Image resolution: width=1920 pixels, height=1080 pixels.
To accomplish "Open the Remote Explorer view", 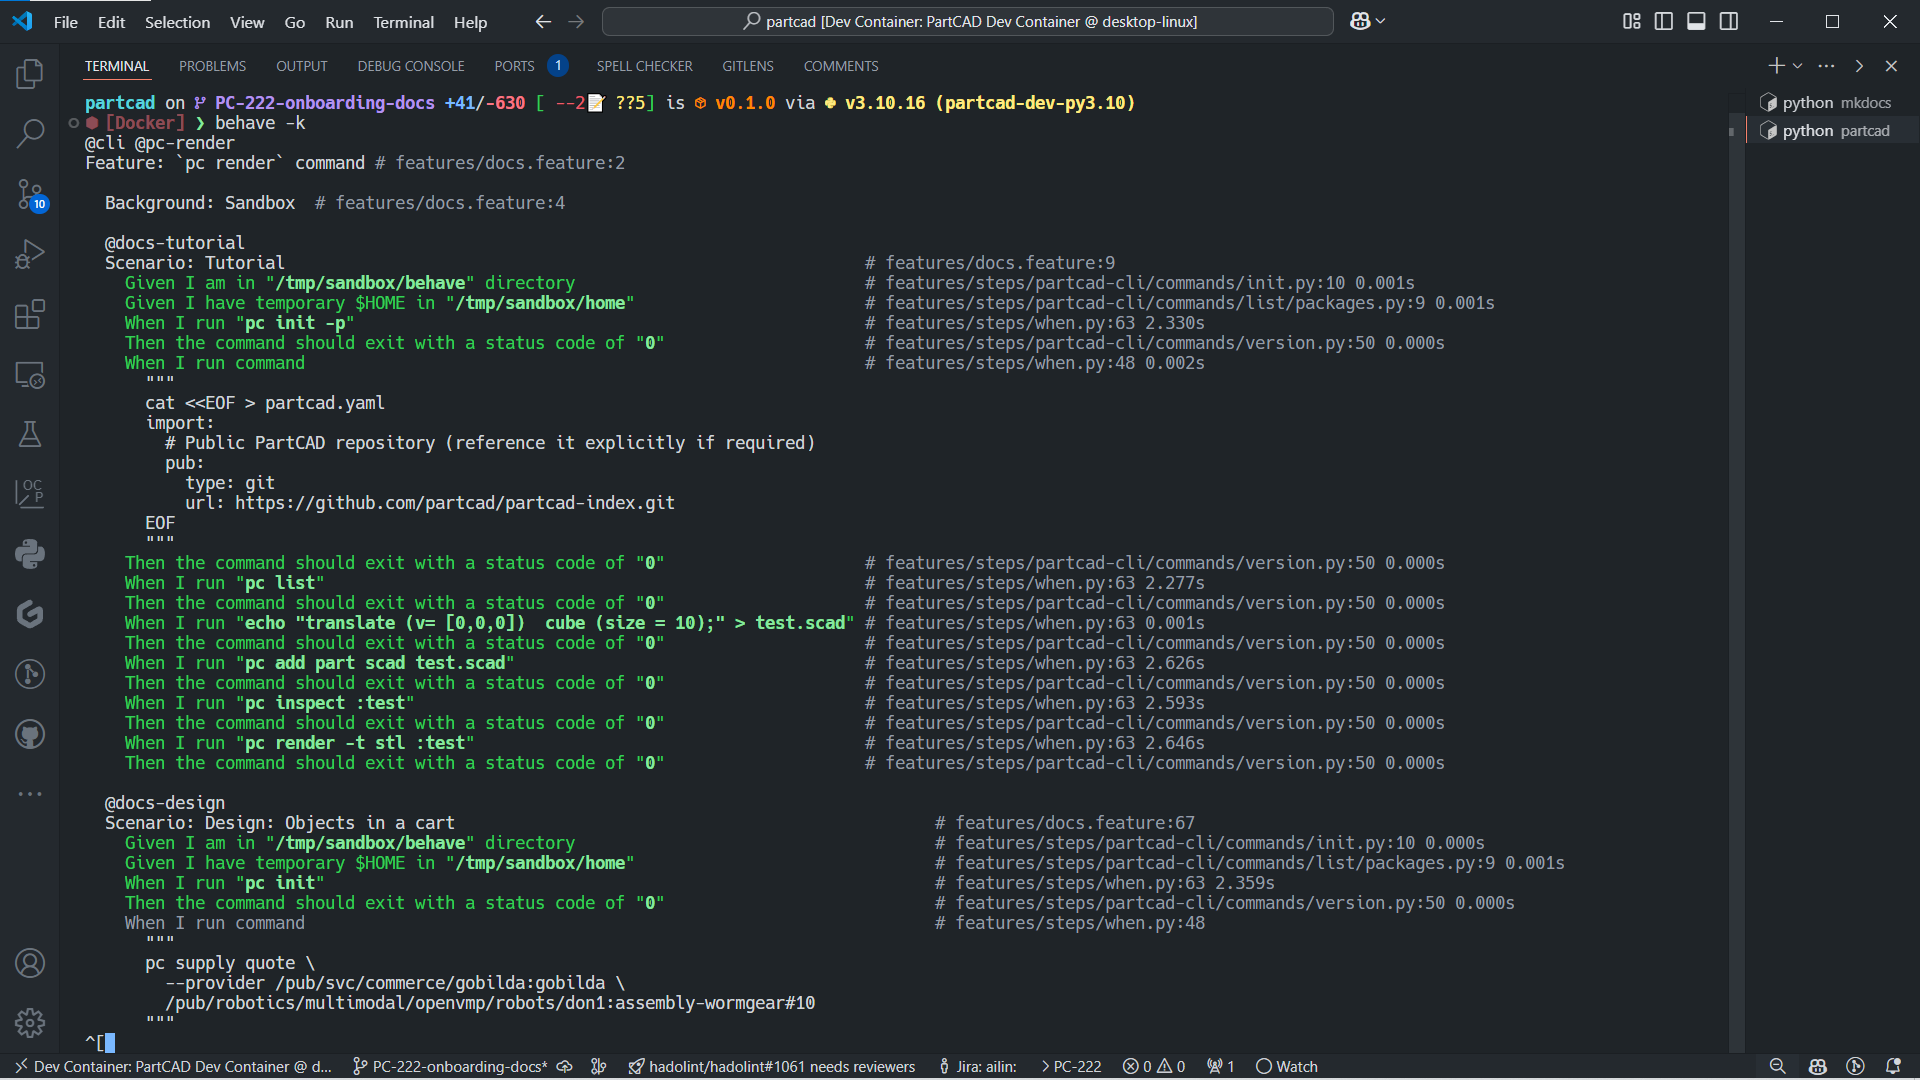I will (x=30, y=374).
